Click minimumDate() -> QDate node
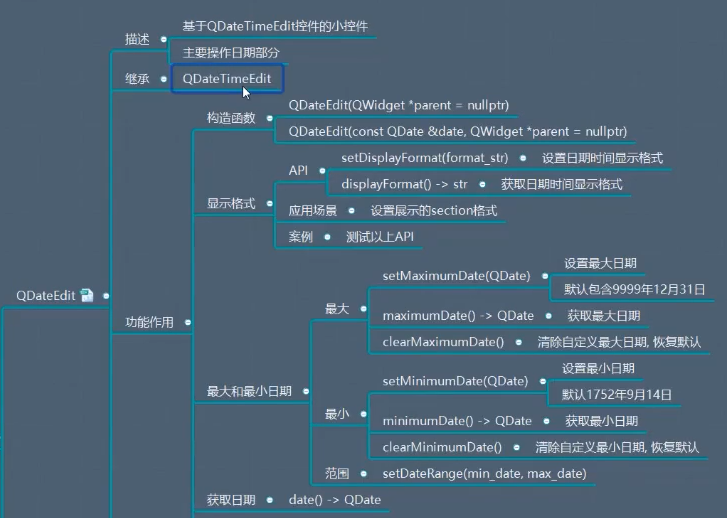 [457, 421]
